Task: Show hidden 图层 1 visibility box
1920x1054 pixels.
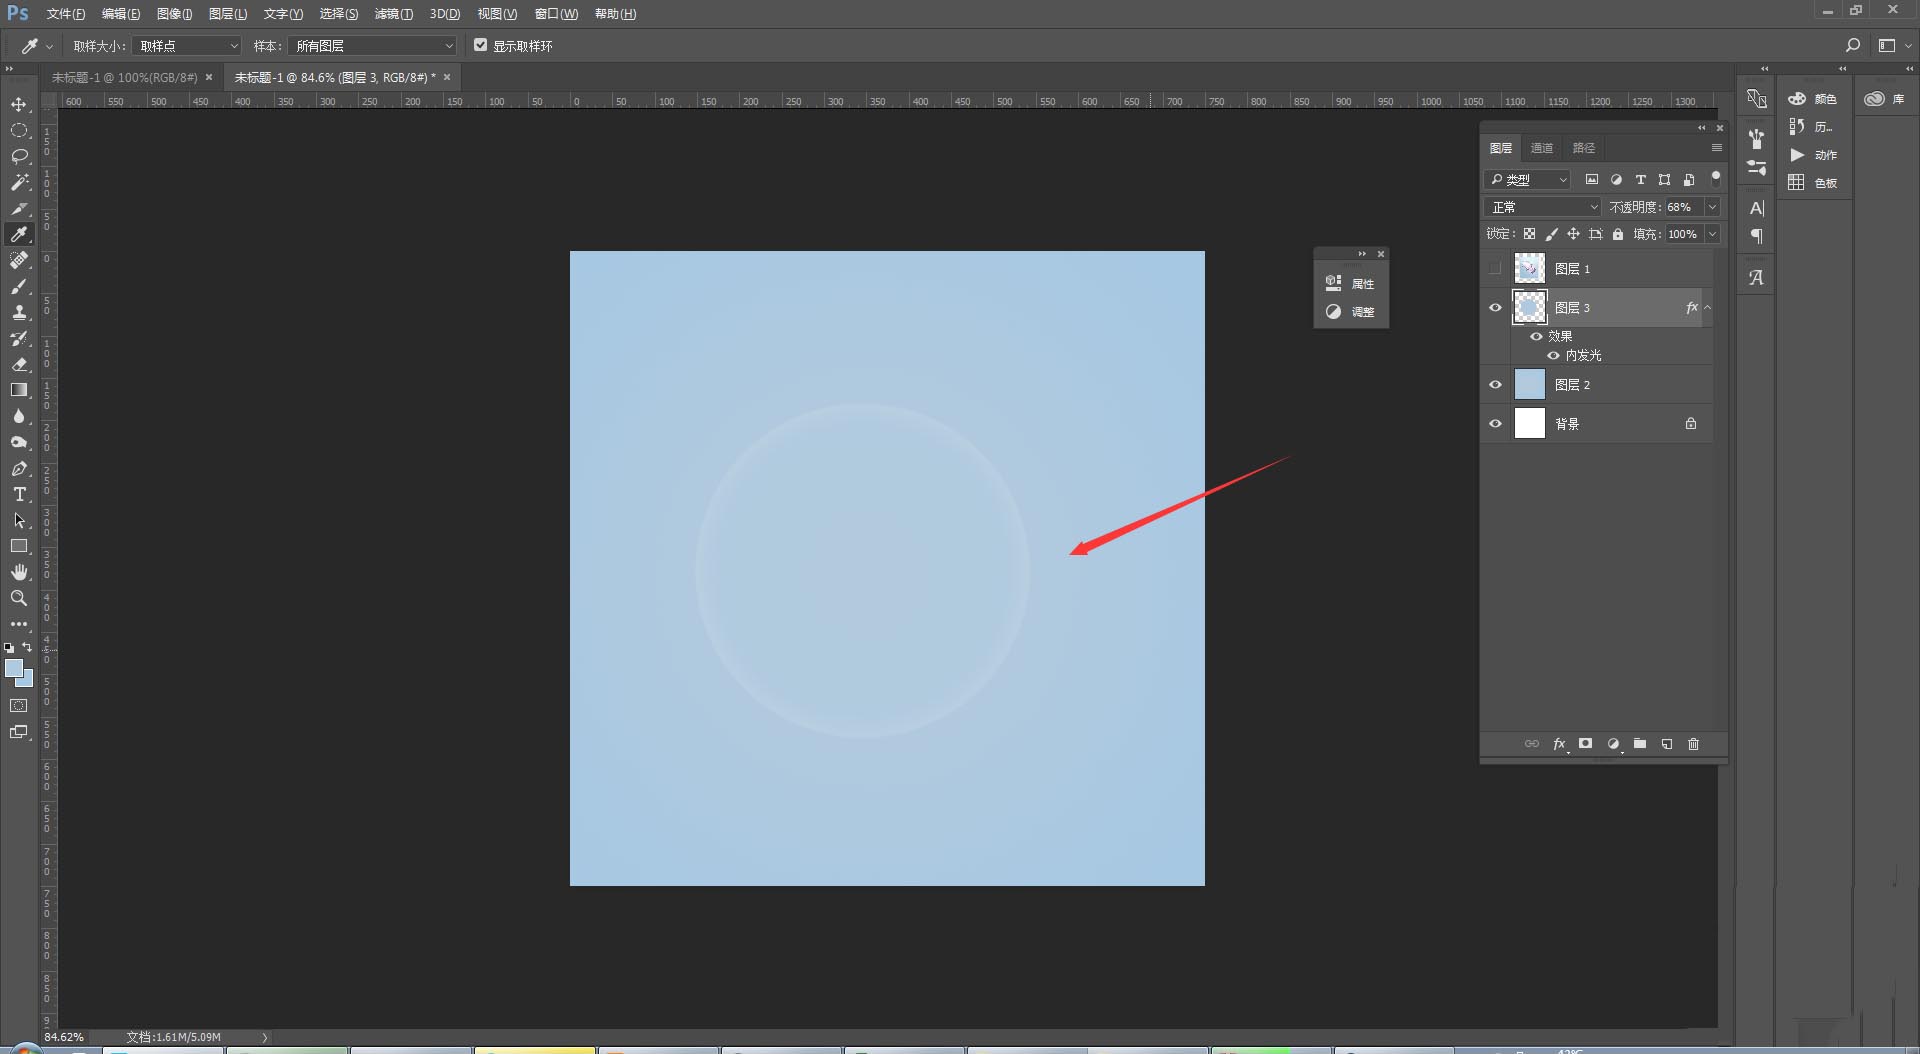Action: (1495, 268)
